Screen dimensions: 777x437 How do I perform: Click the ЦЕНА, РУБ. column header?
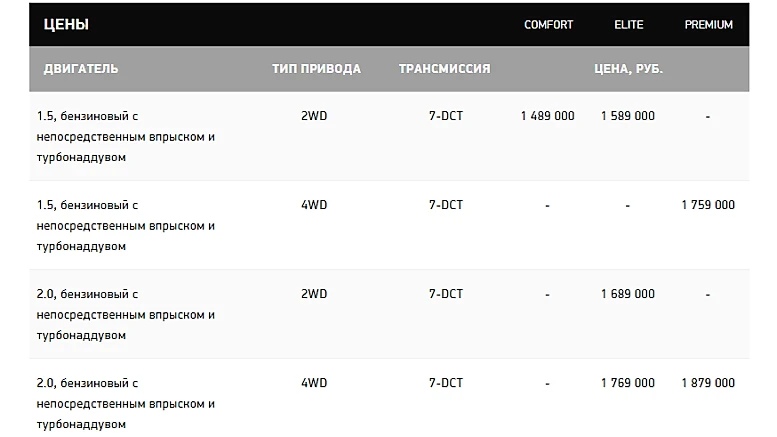coord(628,69)
